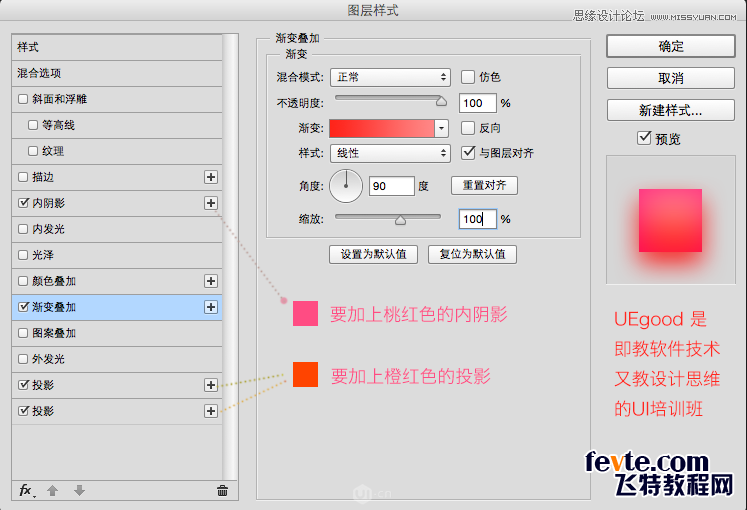The image size is (747, 510).
Task: Uncheck the 预览 checkbox
Action: coord(645,138)
